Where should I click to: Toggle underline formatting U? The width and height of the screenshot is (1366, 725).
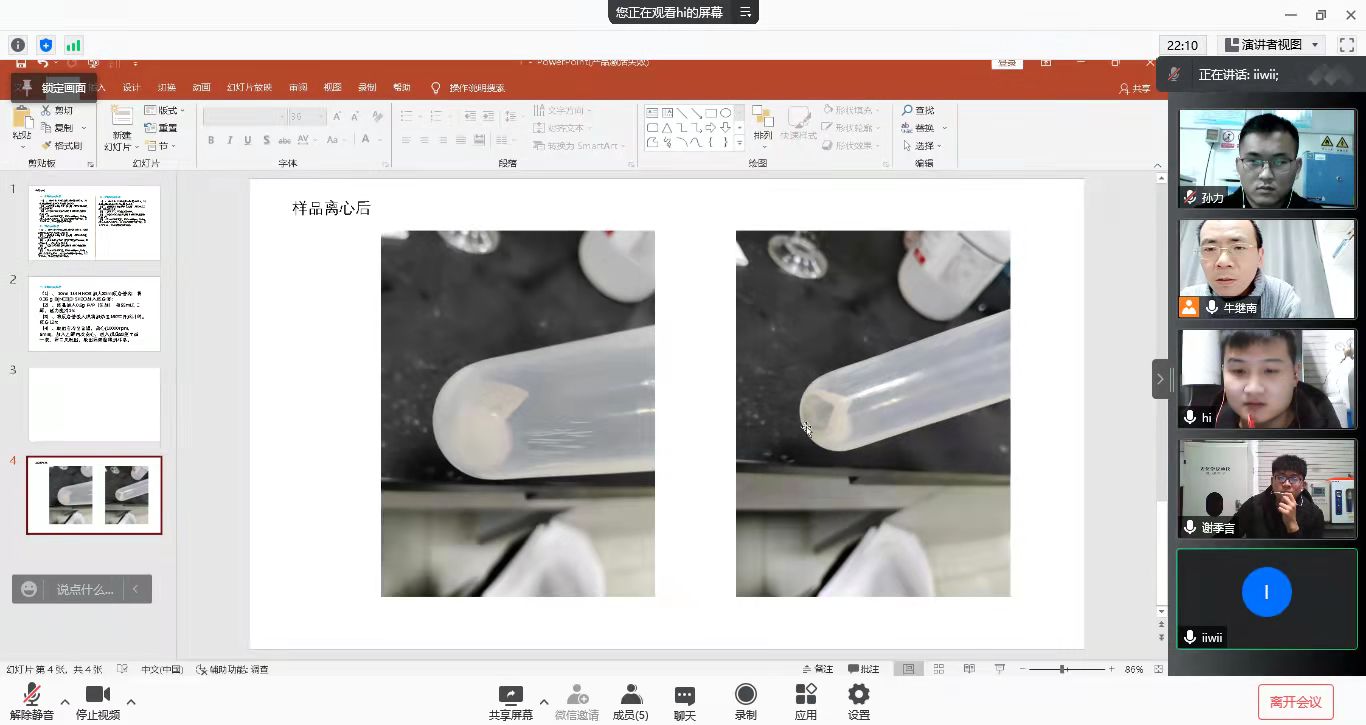[x=247, y=140]
